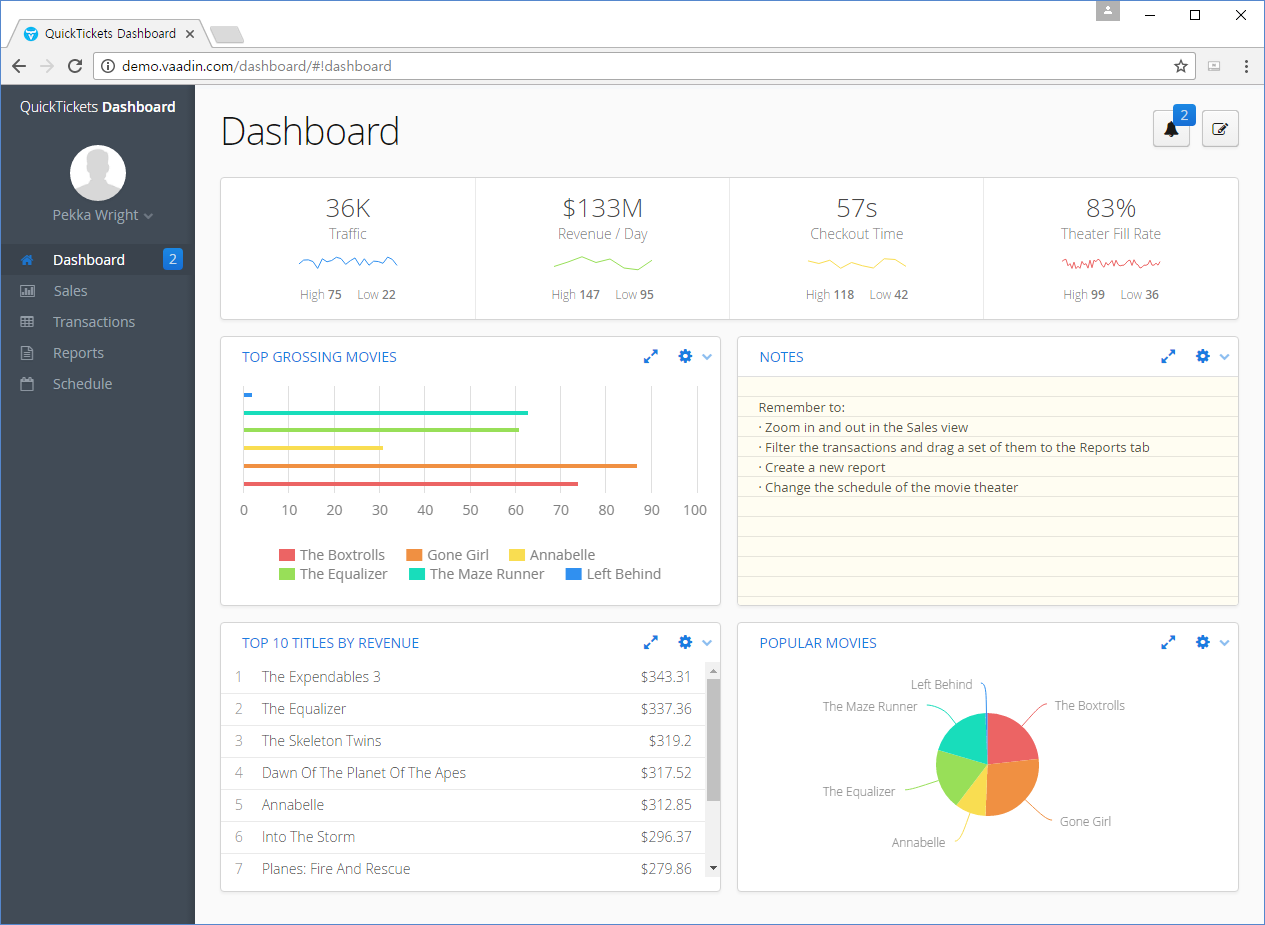The width and height of the screenshot is (1265, 925).
Task: Open Top Grossing Movies gear settings menu
Action: [x=694, y=356]
